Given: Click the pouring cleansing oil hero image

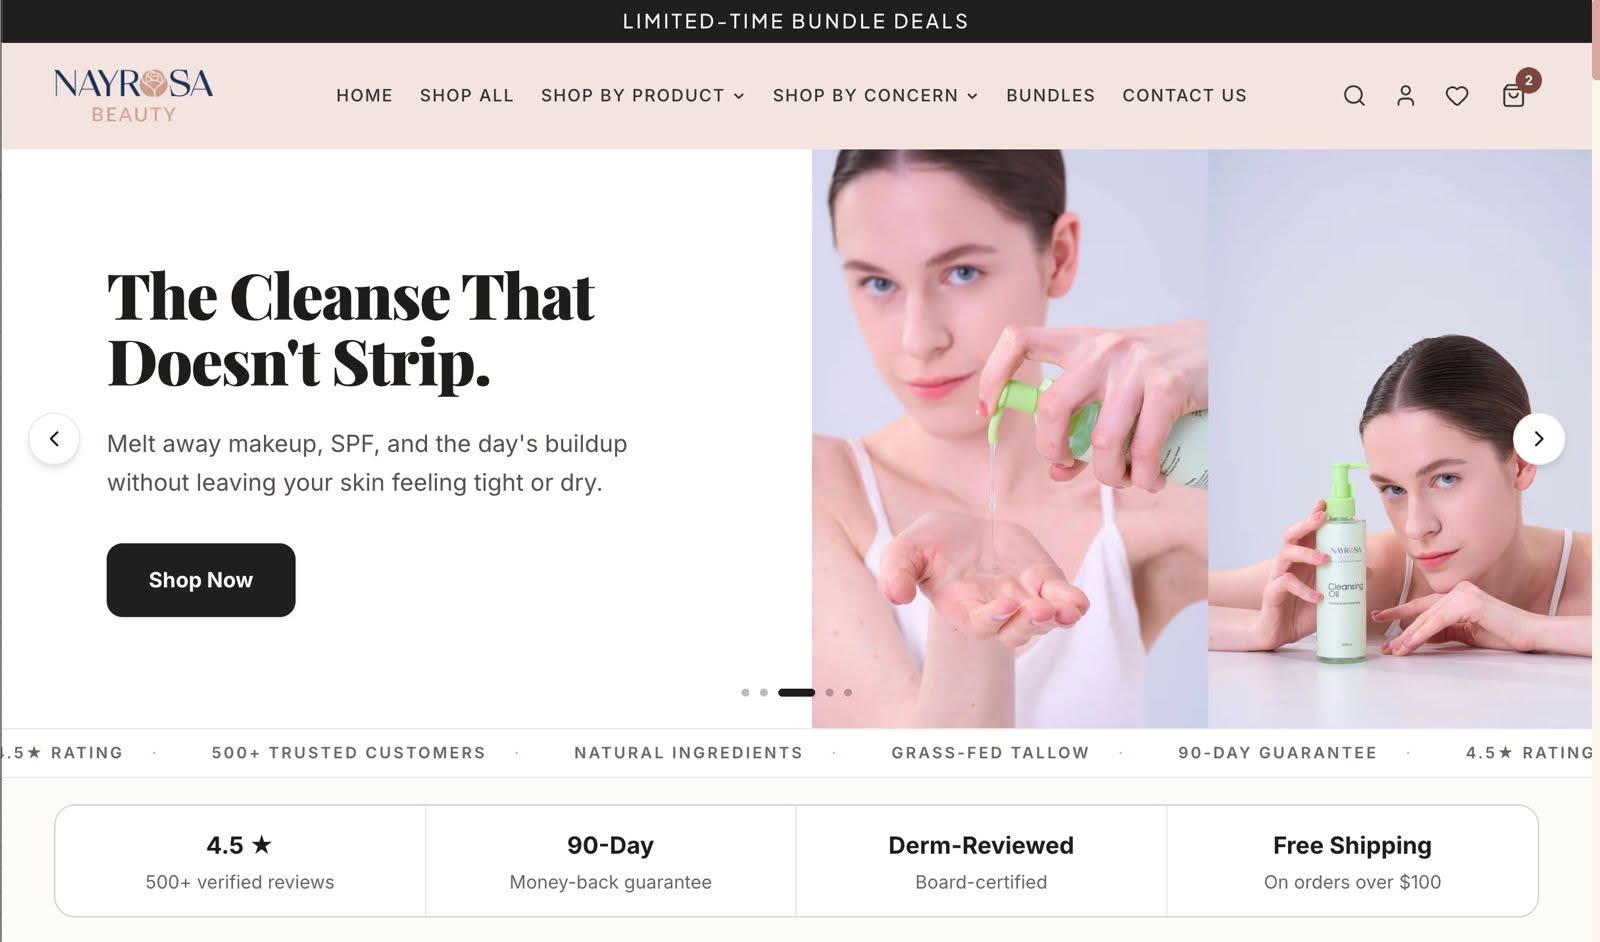Looking at the screenshot, I should pos(1010,438).
